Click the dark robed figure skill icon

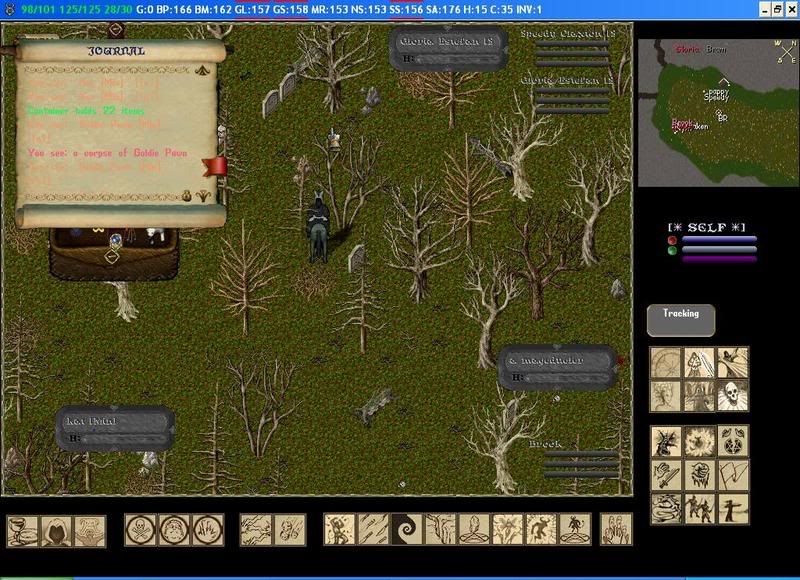tap(699, 396)
